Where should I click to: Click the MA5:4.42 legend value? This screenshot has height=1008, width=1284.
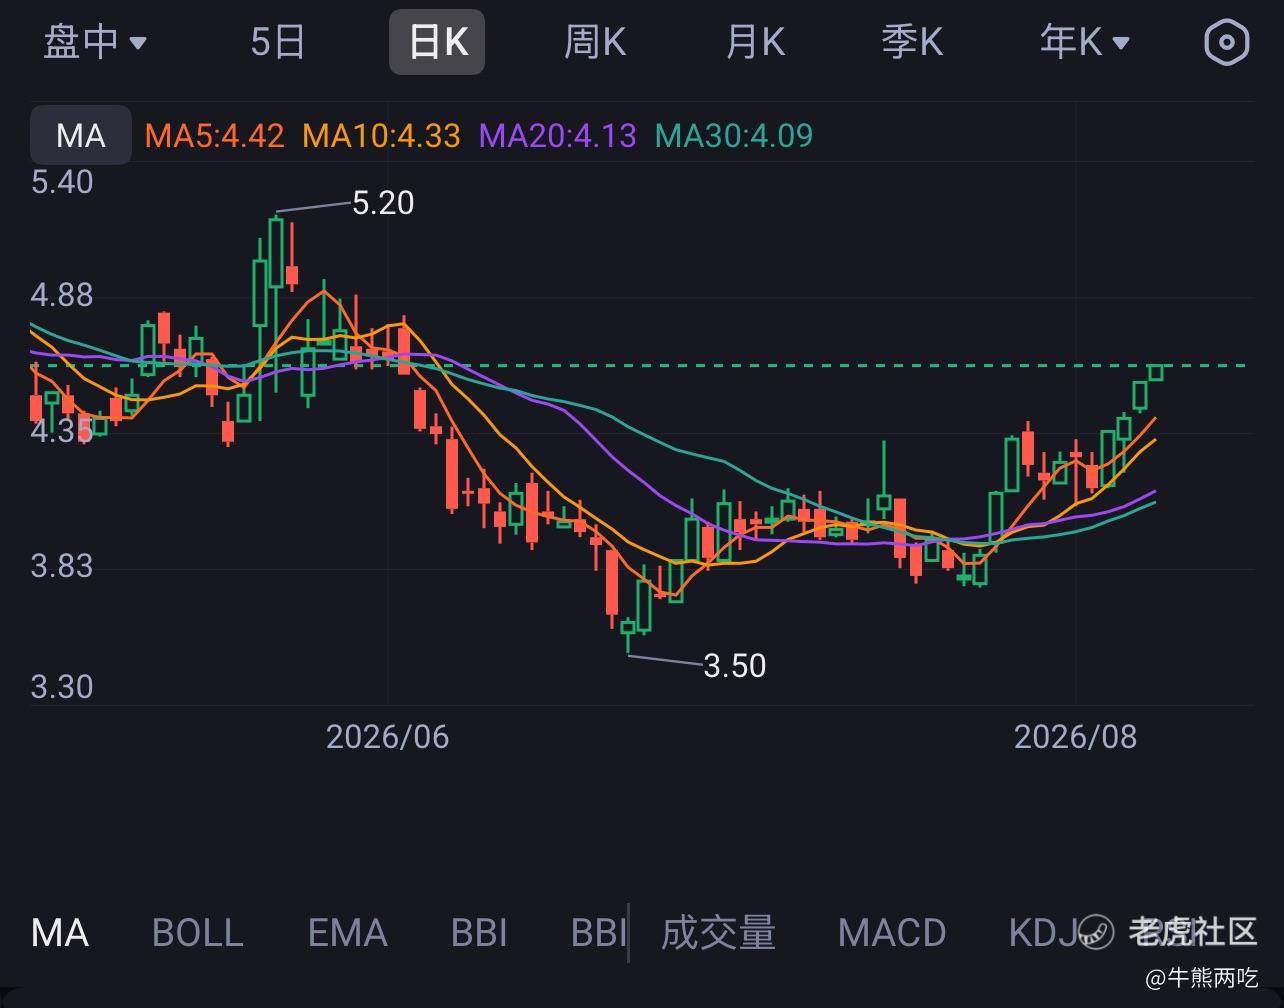215,136
